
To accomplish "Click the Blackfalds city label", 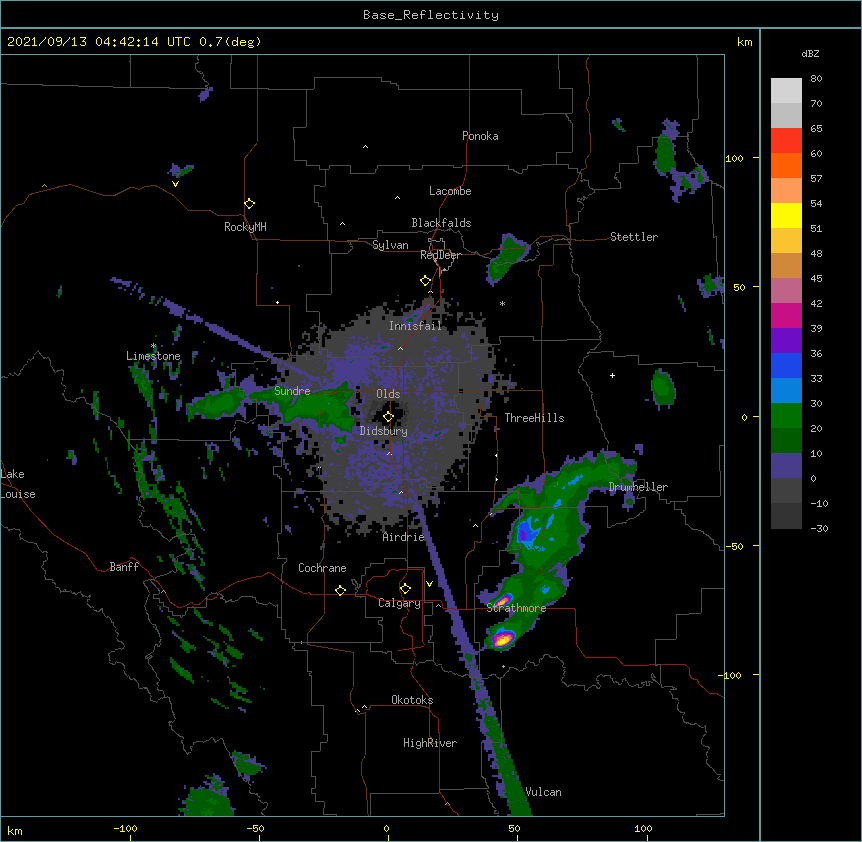I will coord(441,223).
